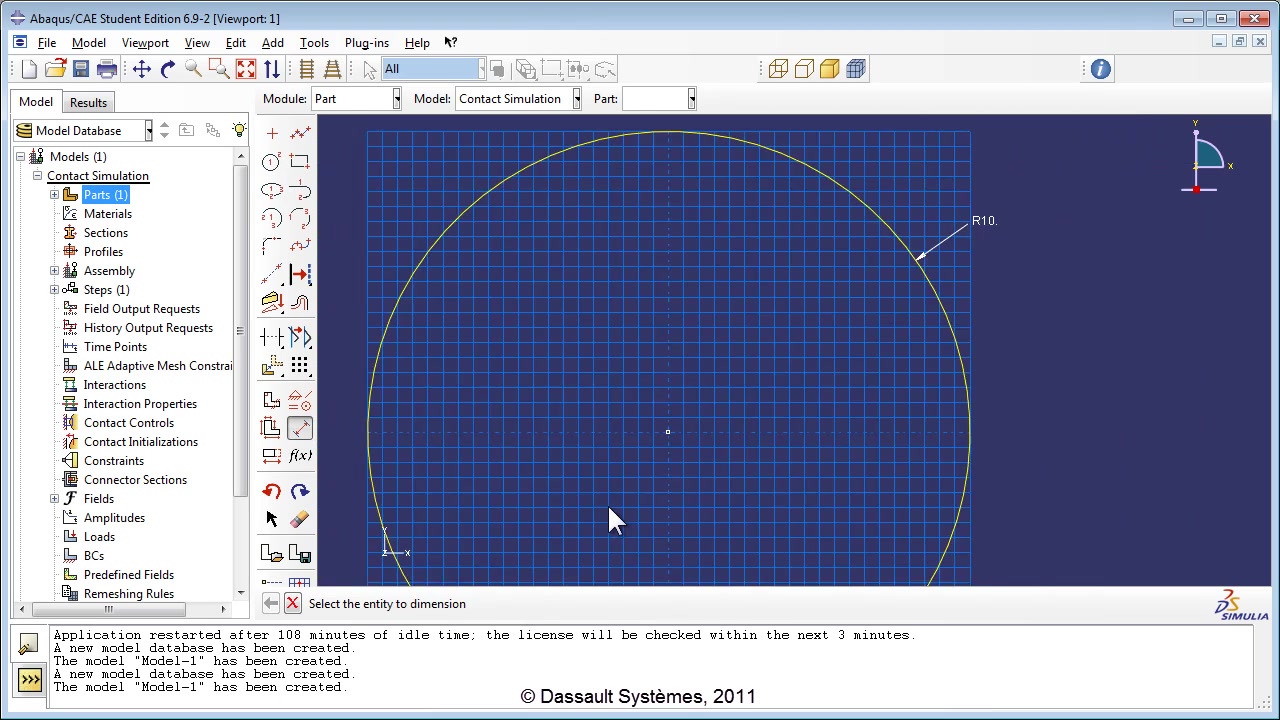This screenshot has height=720, width=1280.
Task: Click the red X cancel procedure button
Action: pos(292,603)
